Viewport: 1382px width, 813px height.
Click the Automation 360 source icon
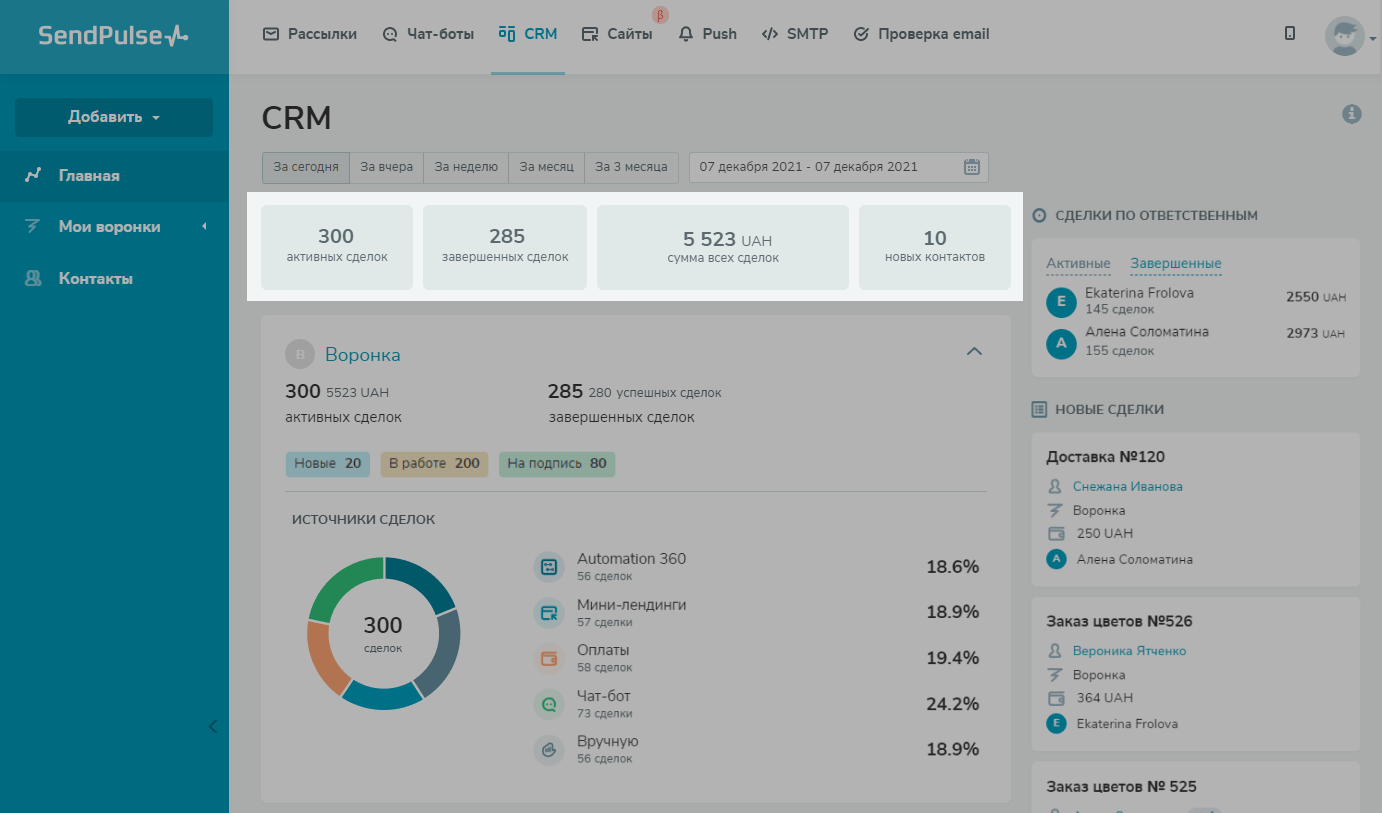pos(549,567)
